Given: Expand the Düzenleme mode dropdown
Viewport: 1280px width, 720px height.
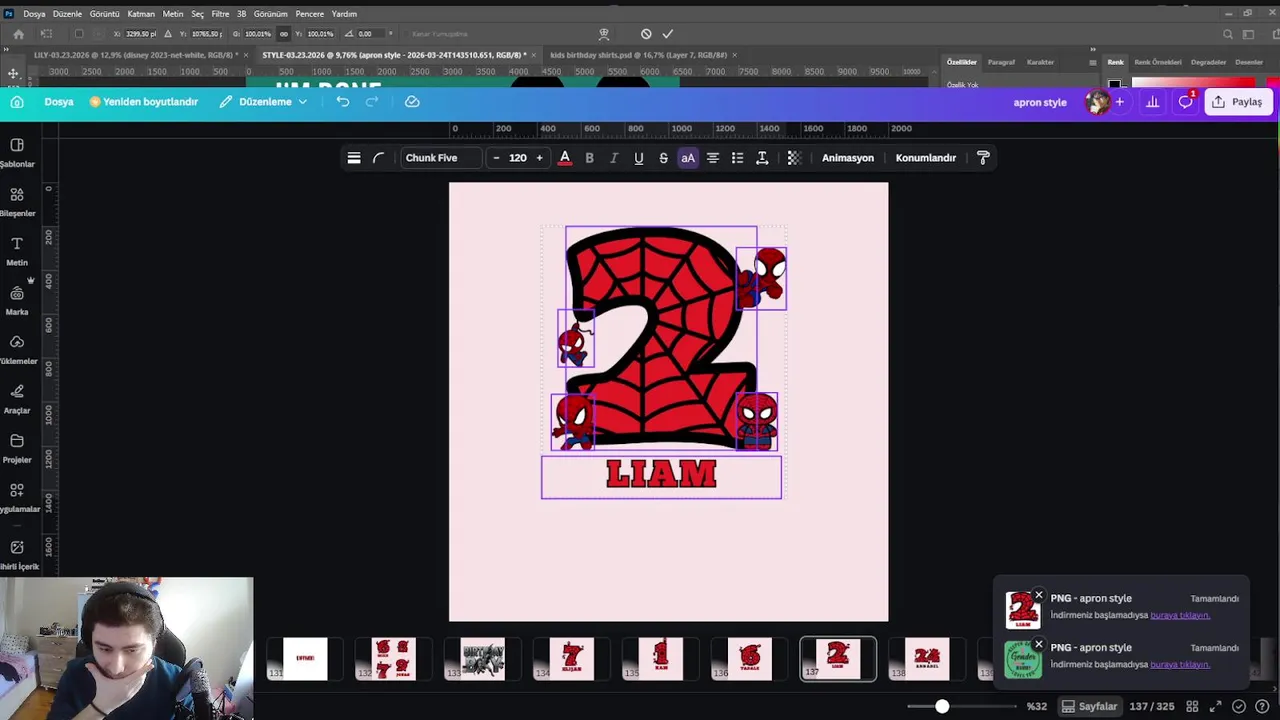Looking at the screenshot, I should (264, 102).
